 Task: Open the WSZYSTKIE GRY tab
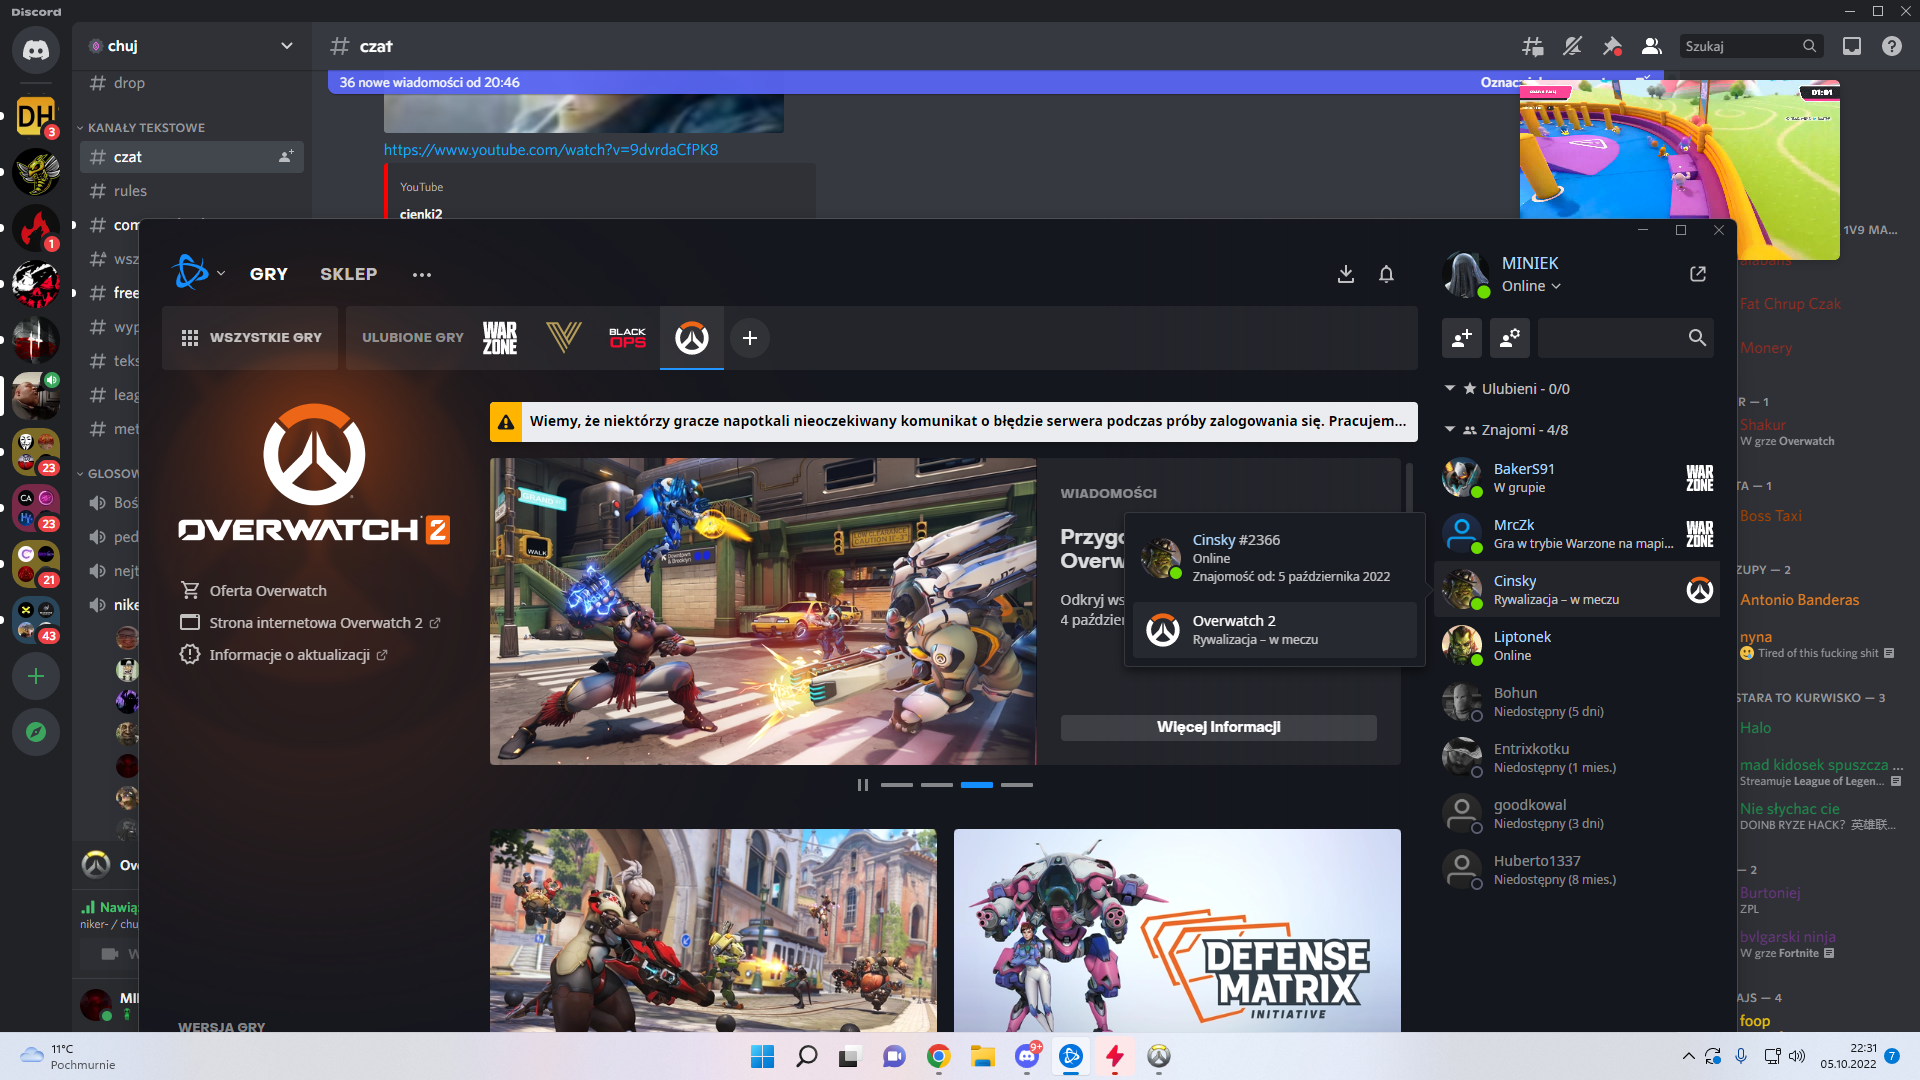[x=251, y=338]
